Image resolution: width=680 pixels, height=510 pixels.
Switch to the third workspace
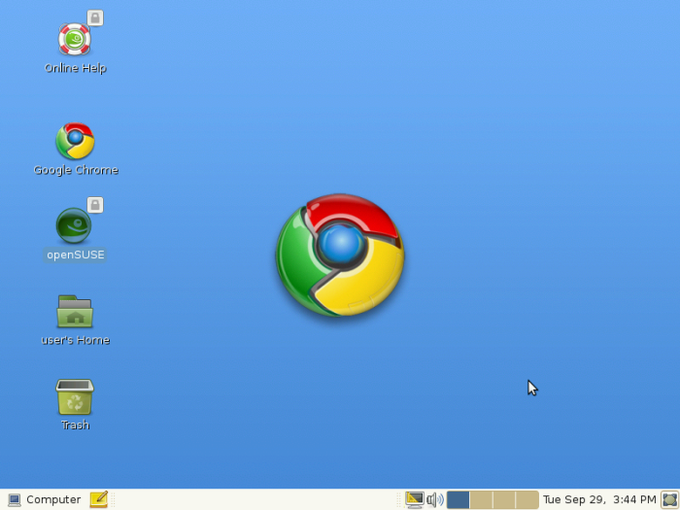coord(504,500)
